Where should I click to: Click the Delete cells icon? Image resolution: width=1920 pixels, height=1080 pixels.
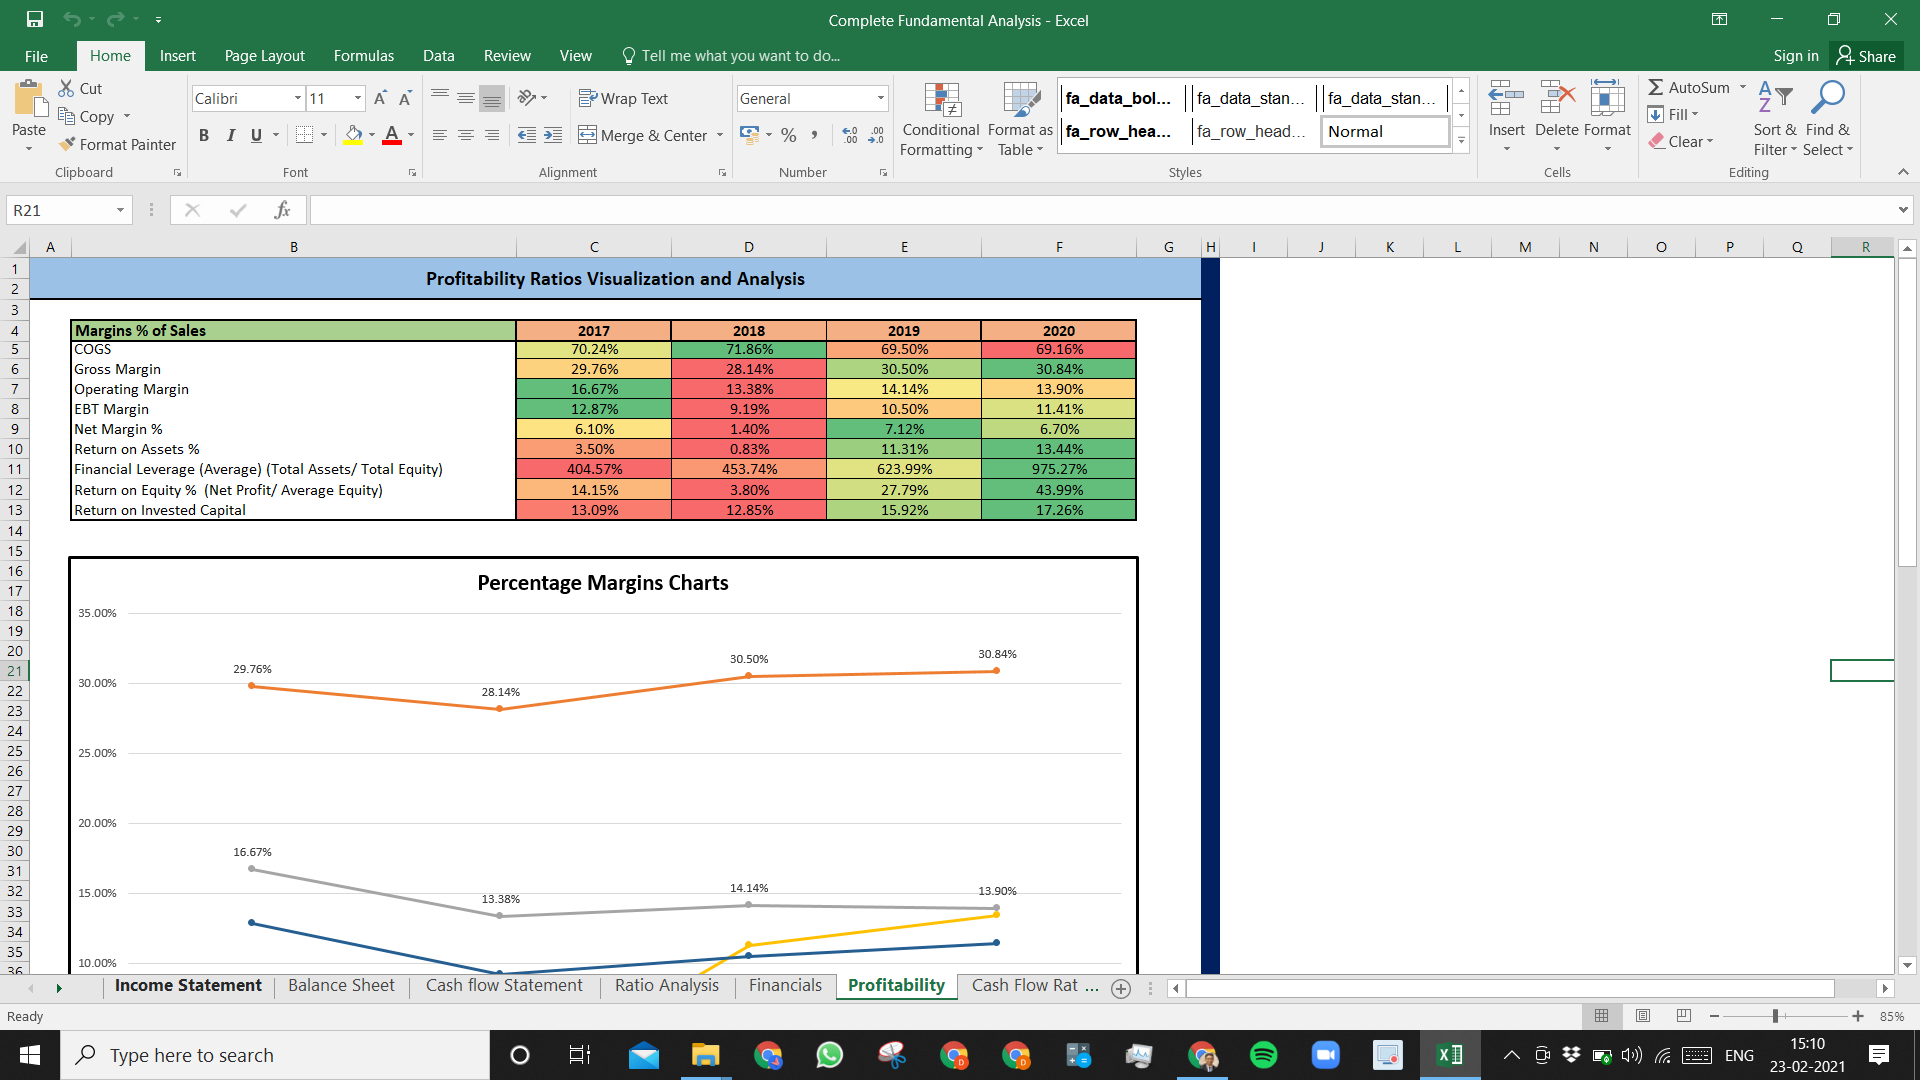[1557, 100]
